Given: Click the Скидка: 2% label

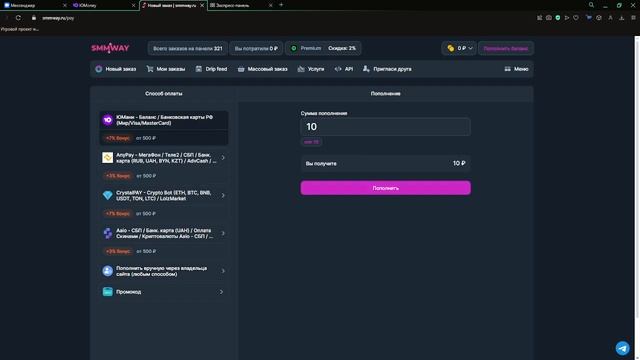Looking at the screenshot, I should pos(342,48).
